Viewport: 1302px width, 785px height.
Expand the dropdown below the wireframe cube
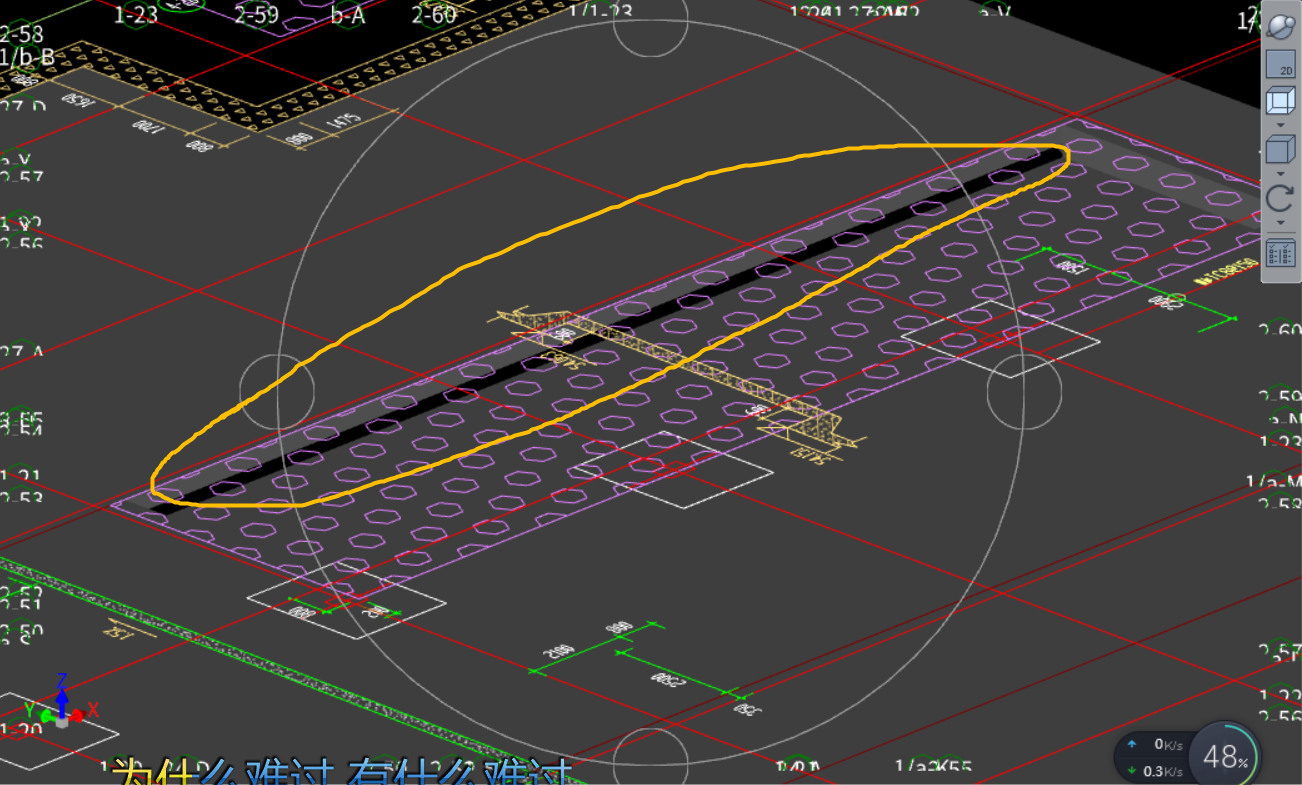point(1280,125)
